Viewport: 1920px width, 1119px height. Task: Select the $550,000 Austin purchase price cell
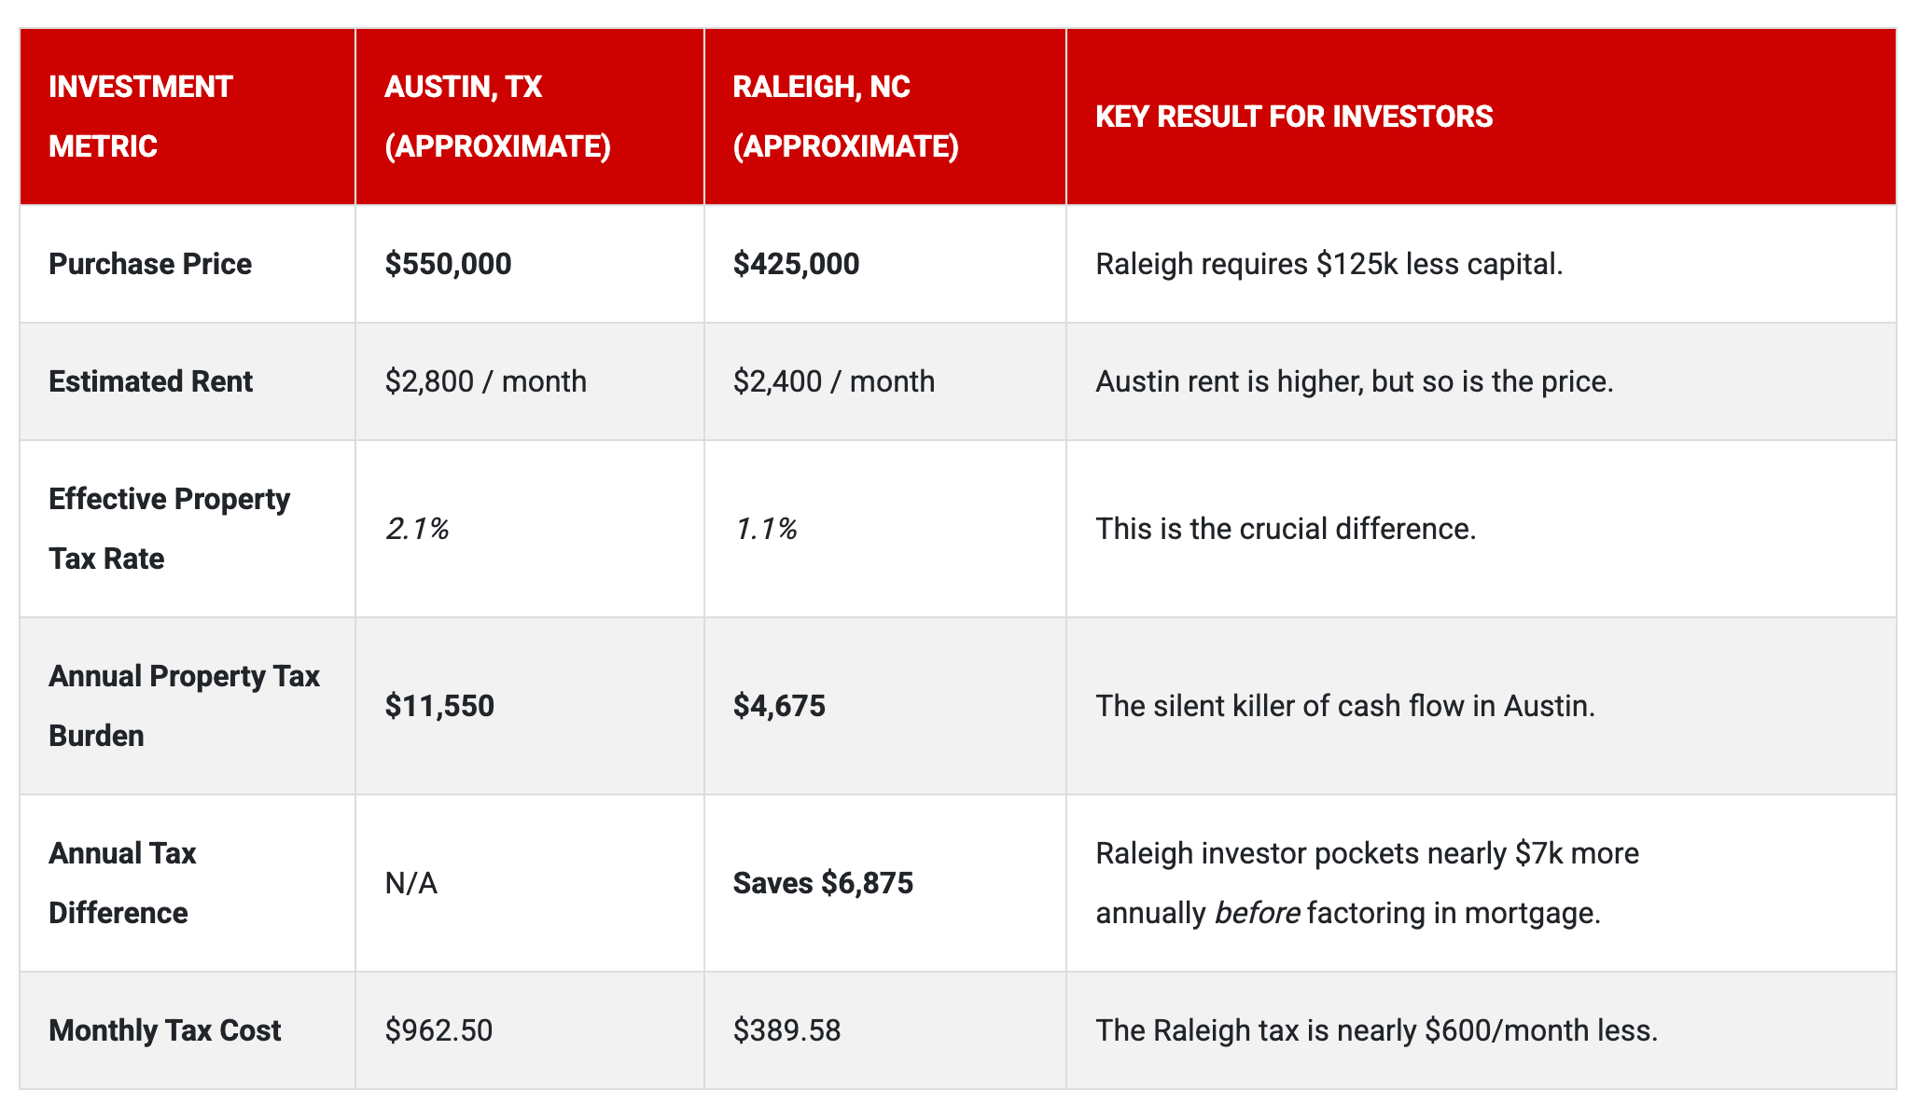pos(448,264)
